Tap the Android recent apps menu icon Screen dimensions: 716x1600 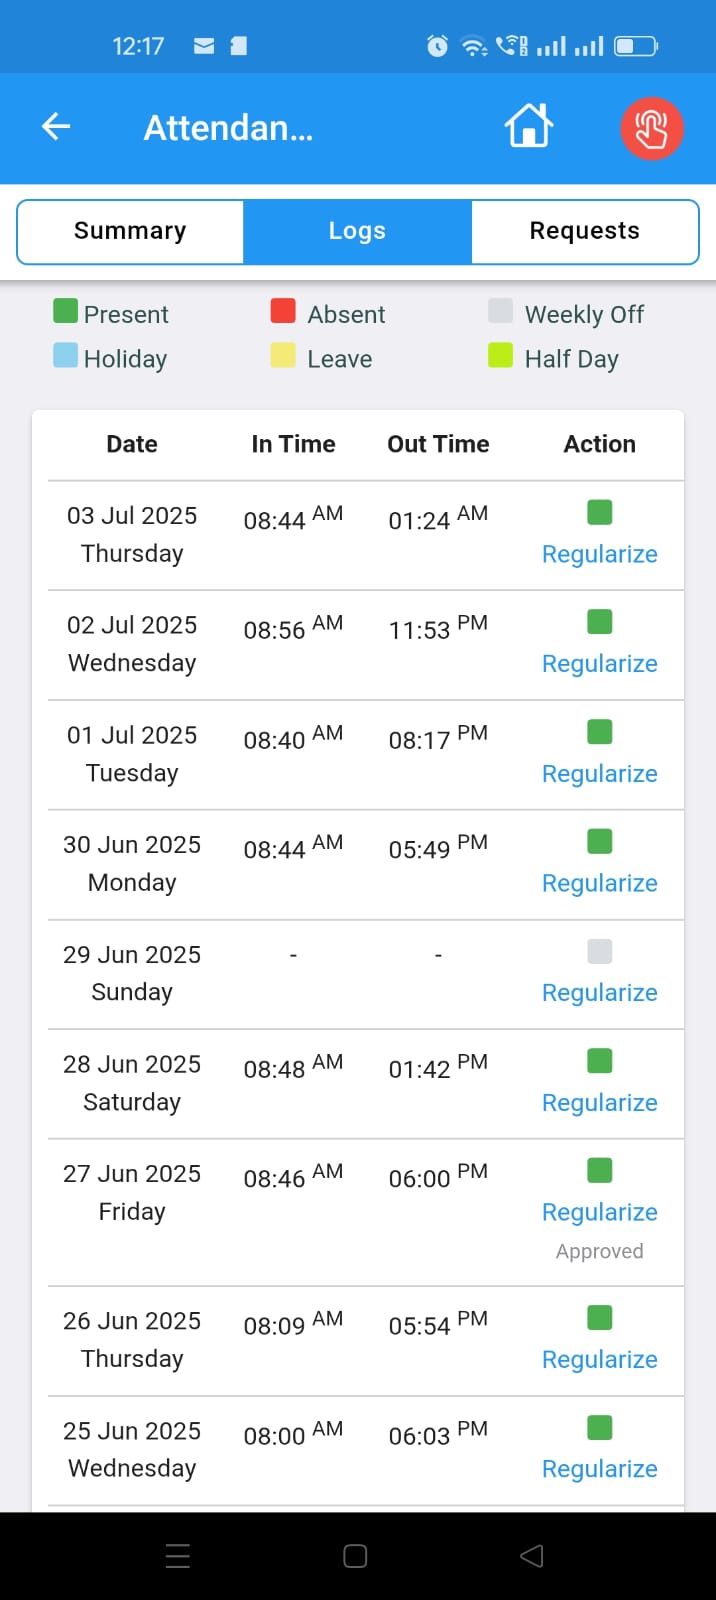click(178, 1555)
